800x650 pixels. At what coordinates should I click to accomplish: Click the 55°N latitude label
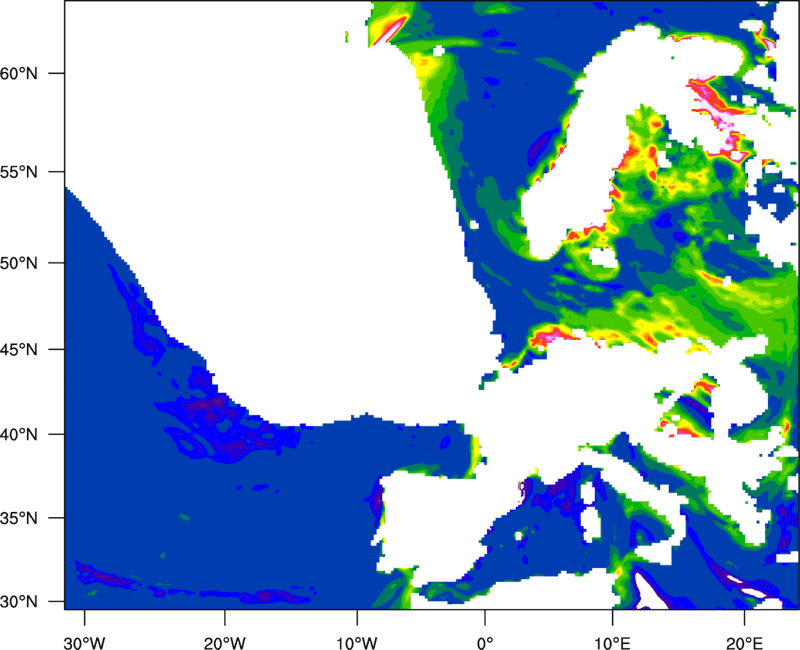(19, 172)
